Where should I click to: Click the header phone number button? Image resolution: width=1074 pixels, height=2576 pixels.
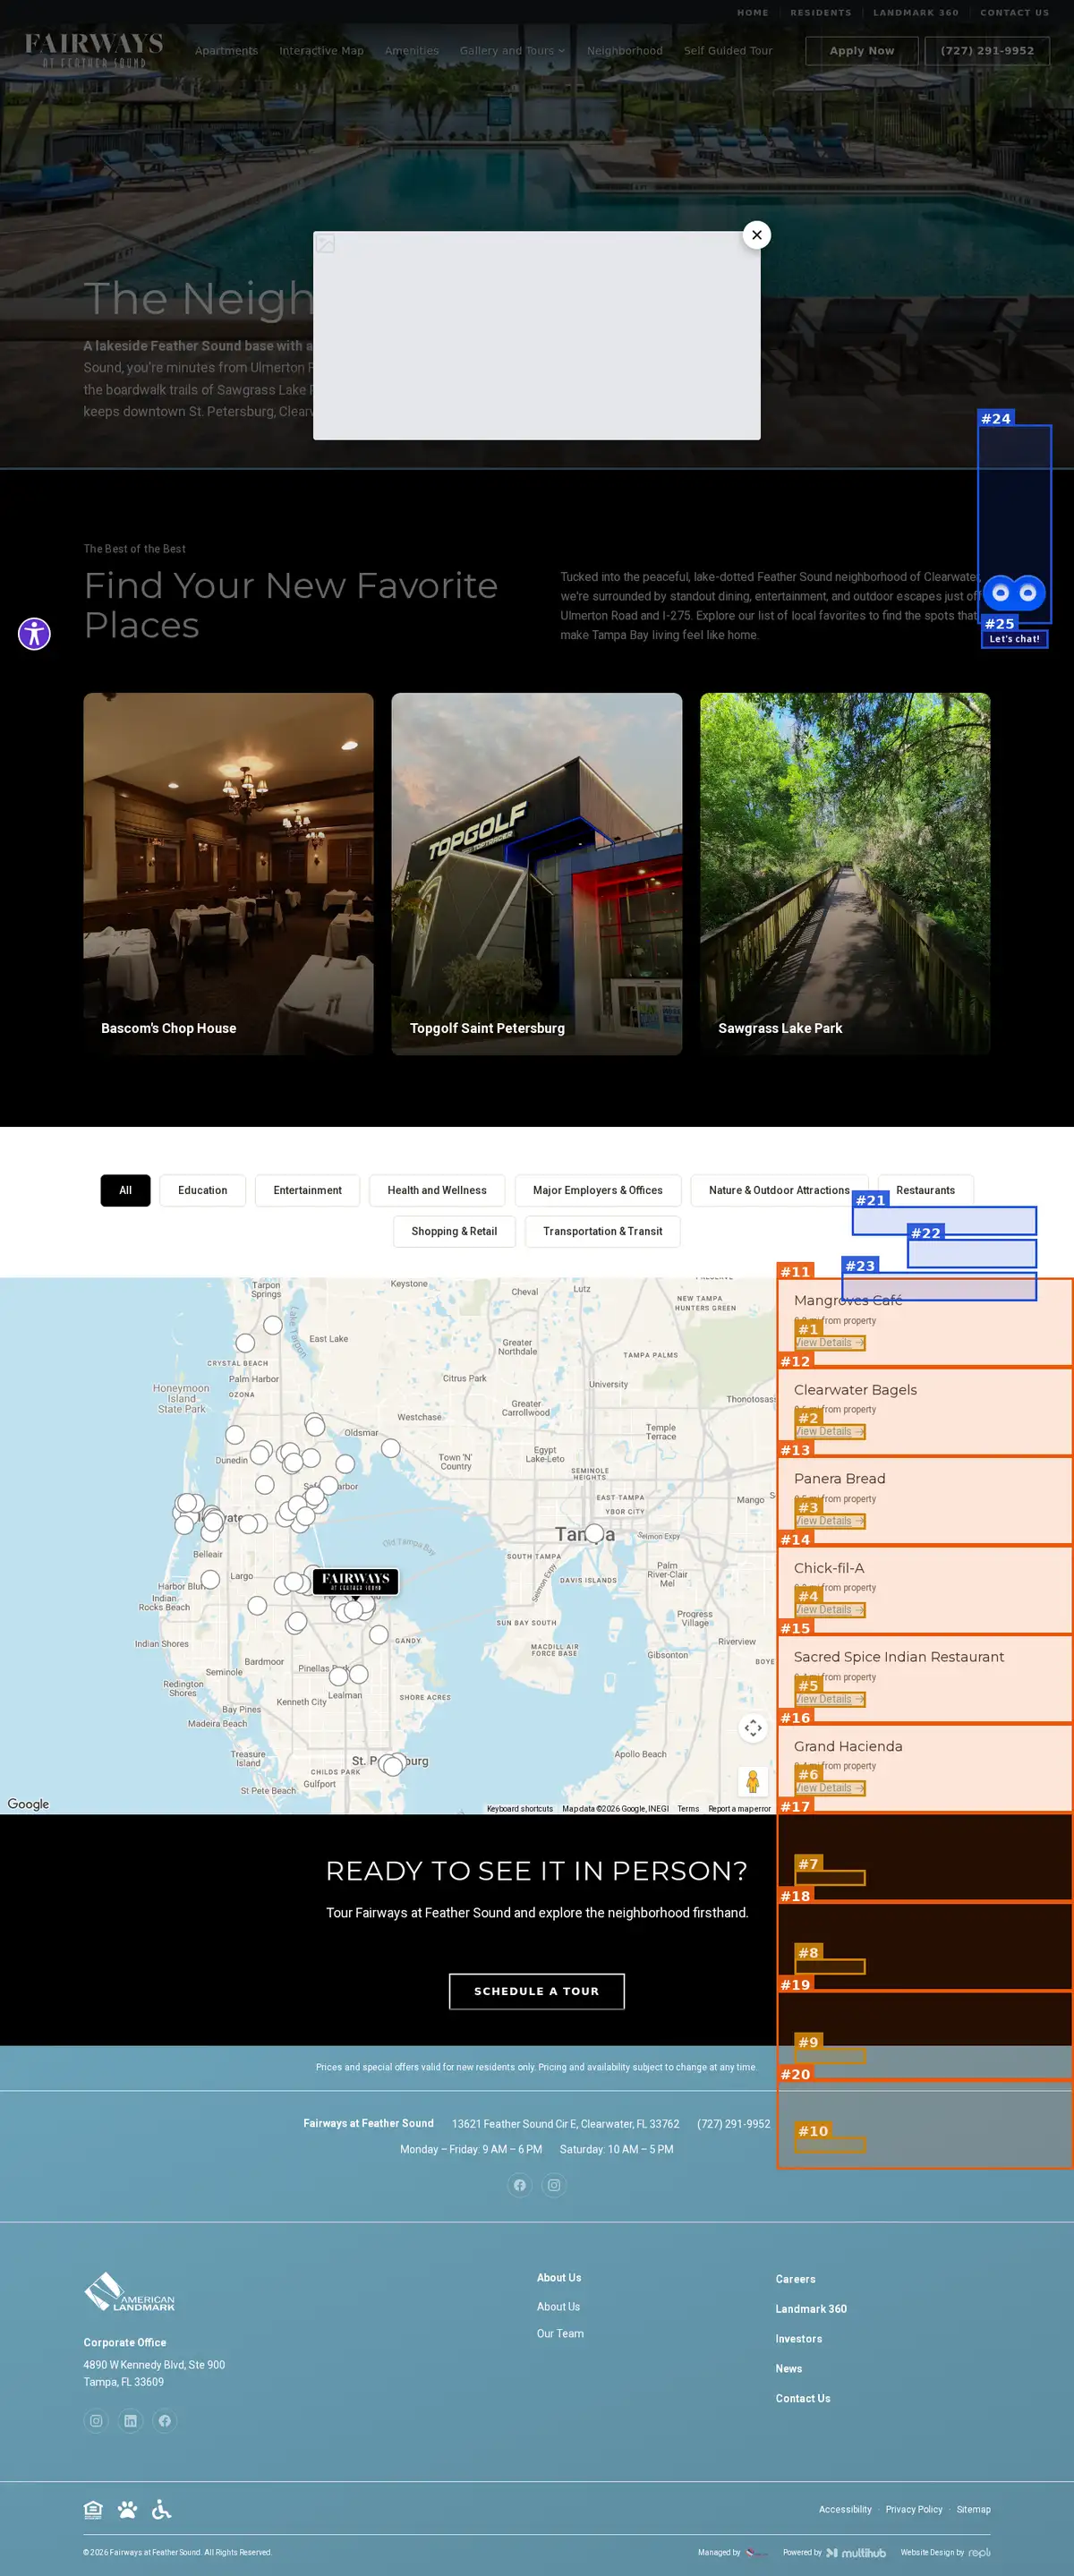click(987, 51)
